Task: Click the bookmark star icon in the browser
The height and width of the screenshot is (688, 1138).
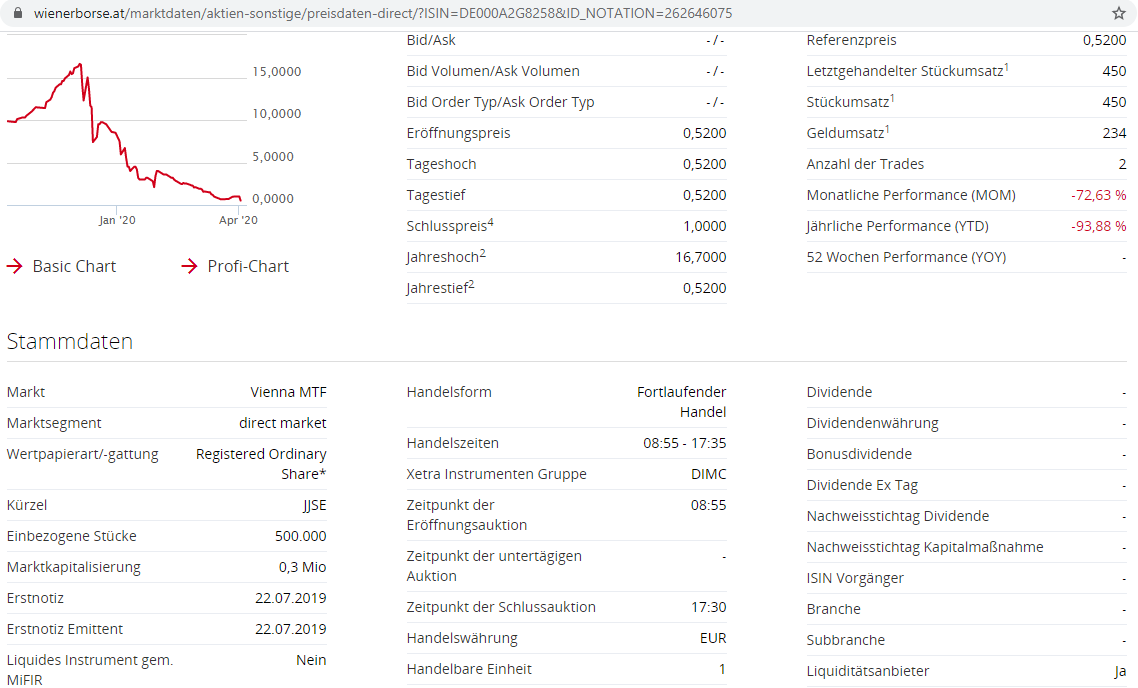Action: tap(1121, 15)
